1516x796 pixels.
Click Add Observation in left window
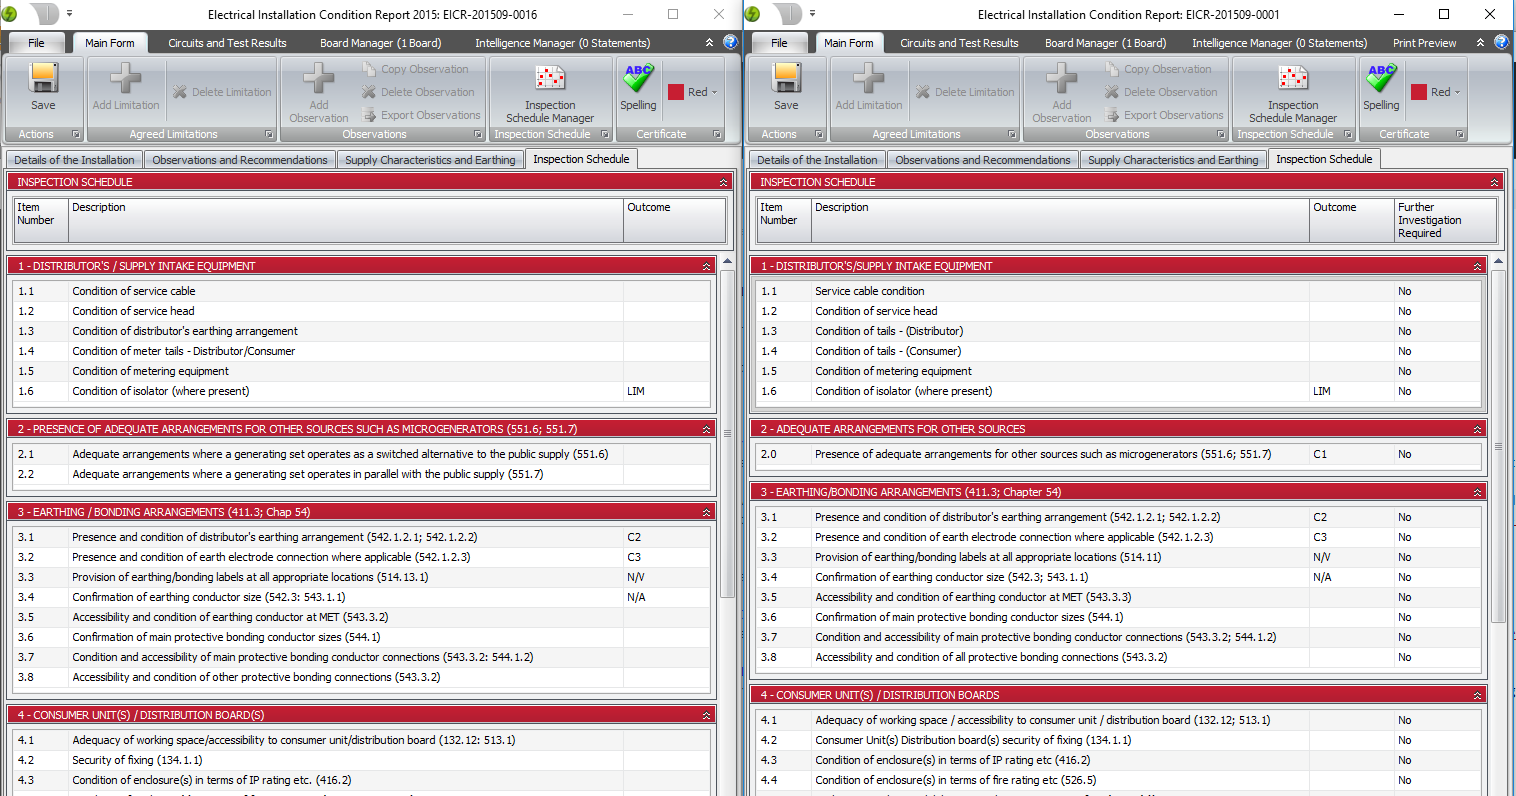[318, 92]
